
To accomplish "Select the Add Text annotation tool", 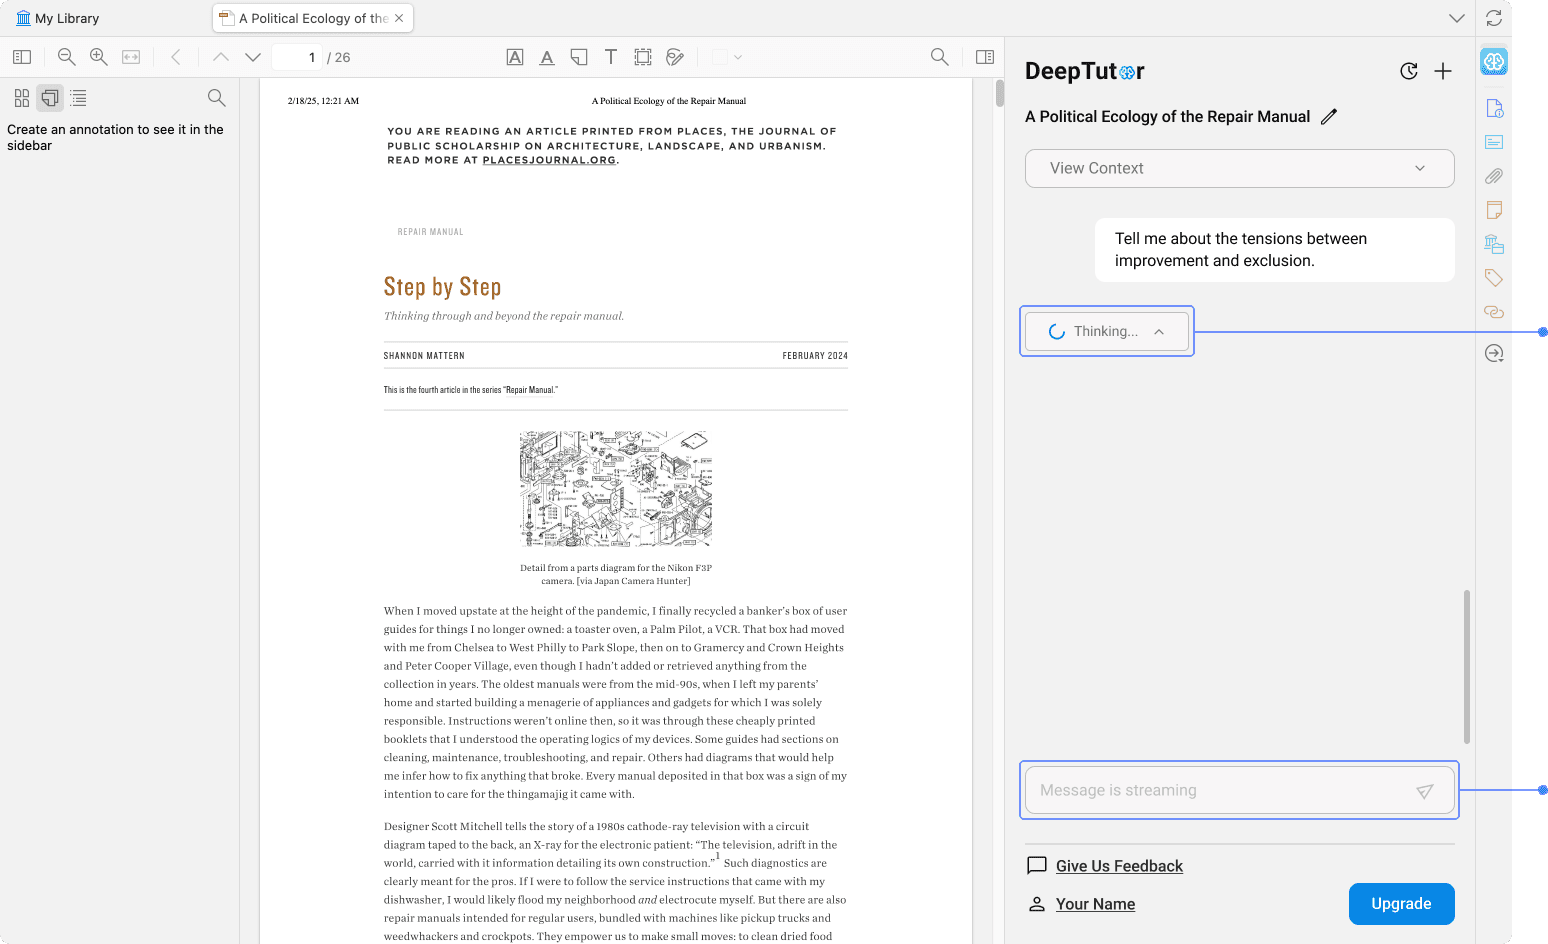I will point(611,57).
